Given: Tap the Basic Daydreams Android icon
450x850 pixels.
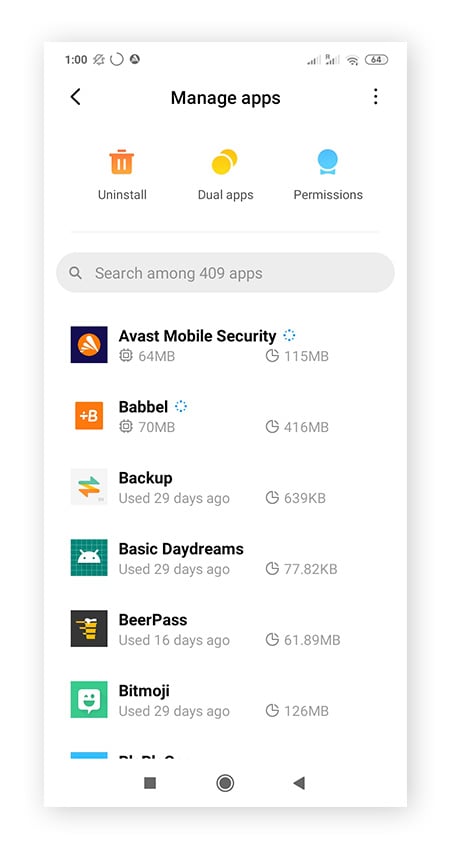Looking at the screenshot, I should (89, 558).
